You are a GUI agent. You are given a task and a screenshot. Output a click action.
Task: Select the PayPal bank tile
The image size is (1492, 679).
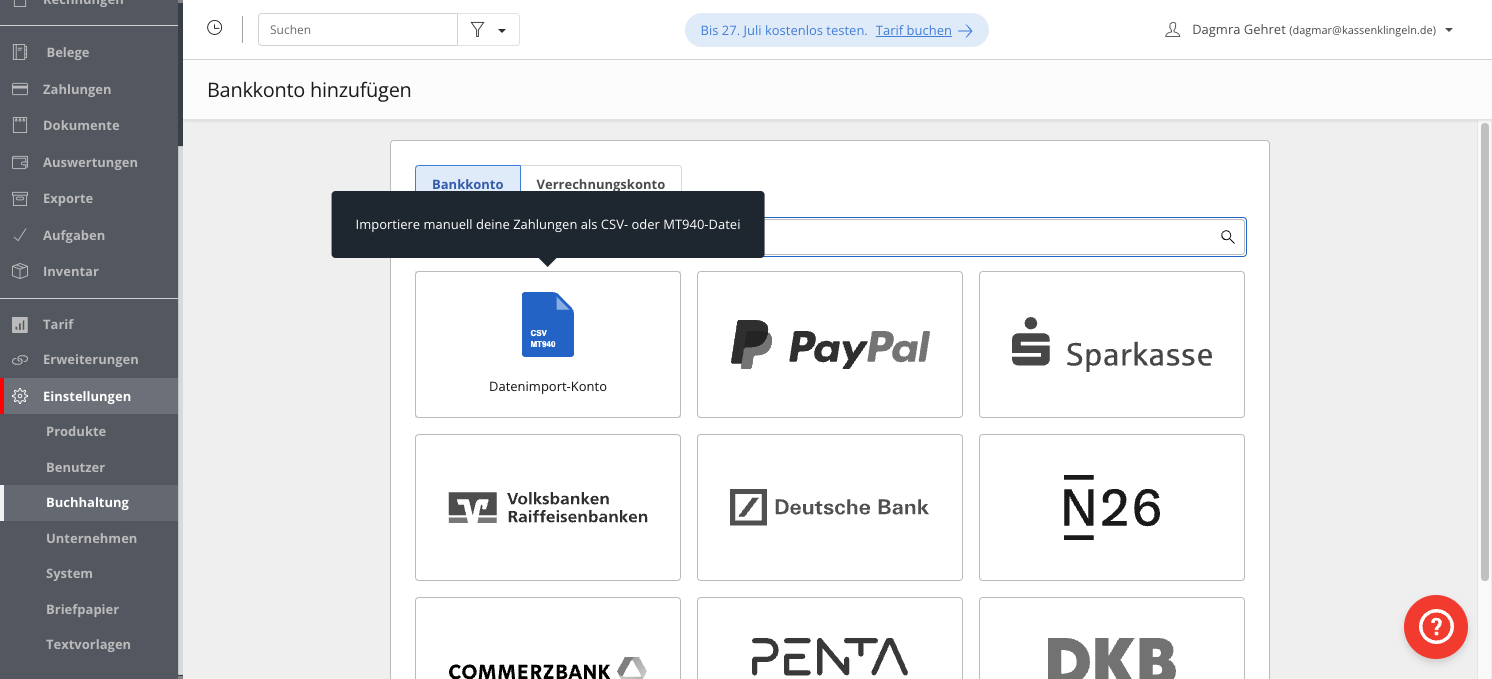(830, 344)
